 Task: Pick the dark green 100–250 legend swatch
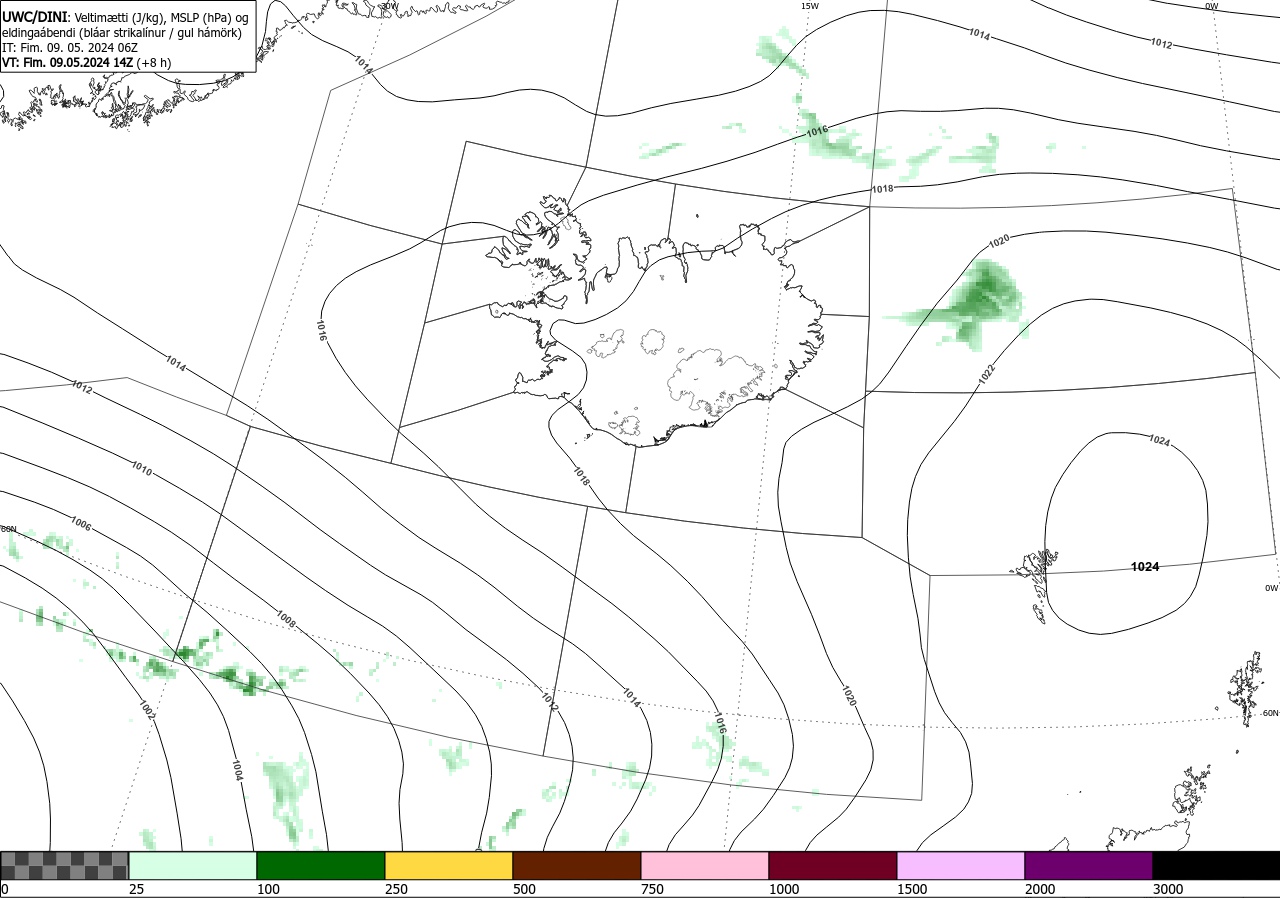point(321,865)
